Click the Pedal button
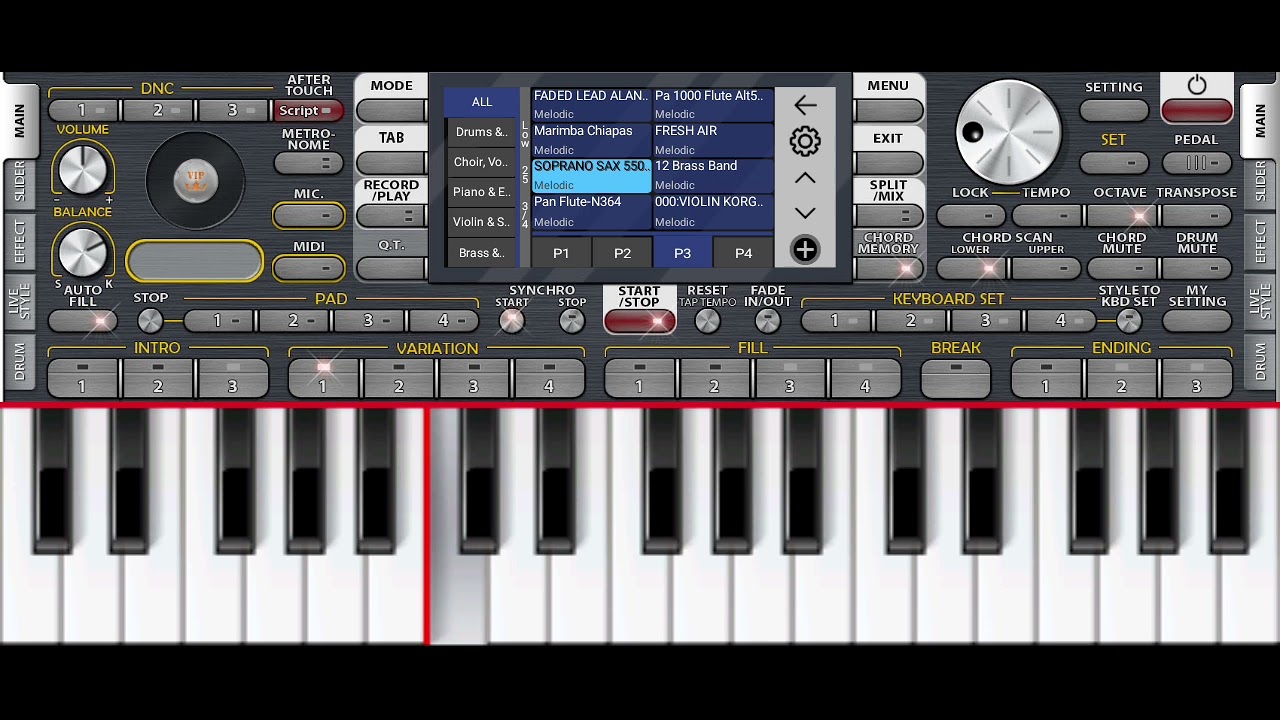This screenshot has width=1280, height=720. point(1197,163)
